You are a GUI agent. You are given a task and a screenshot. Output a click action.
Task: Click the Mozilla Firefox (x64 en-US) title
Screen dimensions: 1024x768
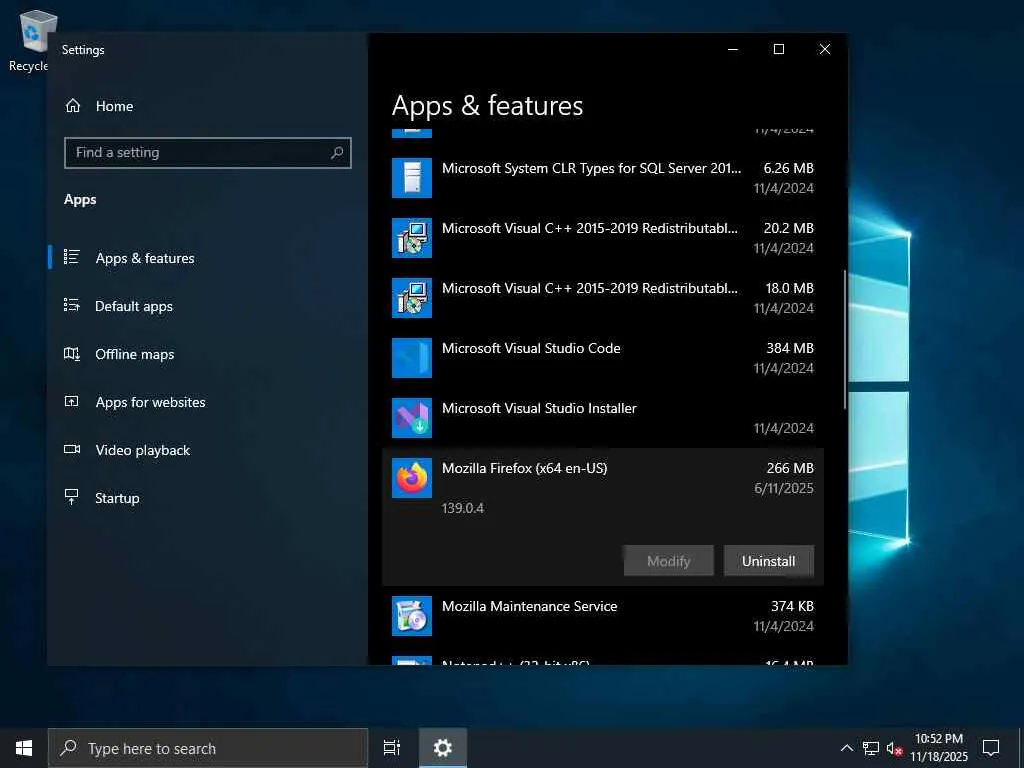tap(524, 468)
